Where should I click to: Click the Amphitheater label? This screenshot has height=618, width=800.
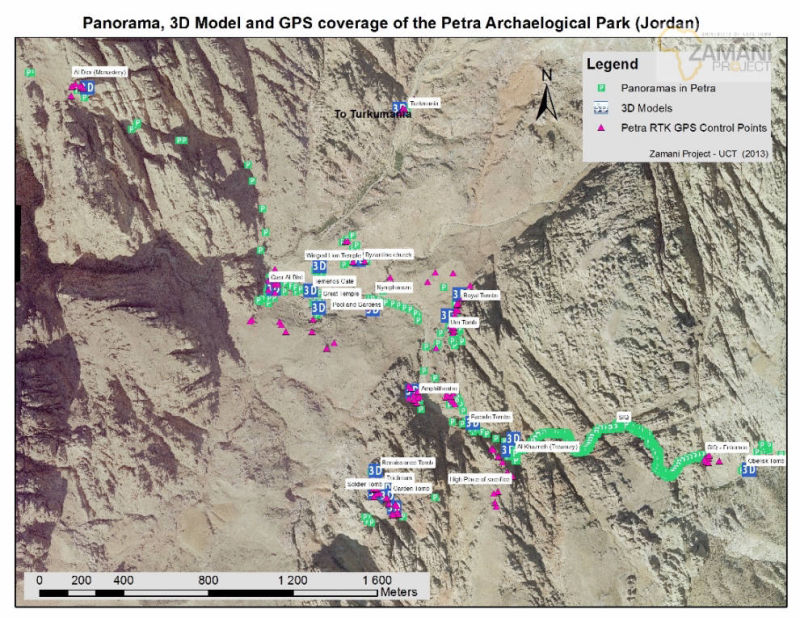[441, 387]
